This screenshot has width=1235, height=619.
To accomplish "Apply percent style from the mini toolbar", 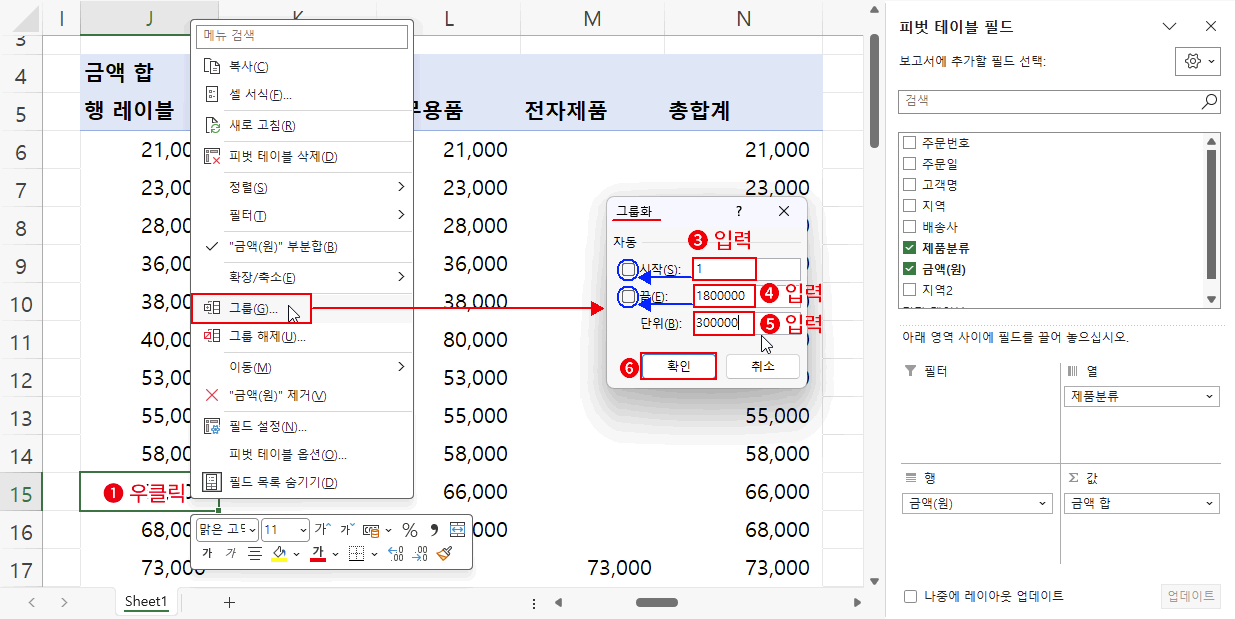I will point(410,531).
